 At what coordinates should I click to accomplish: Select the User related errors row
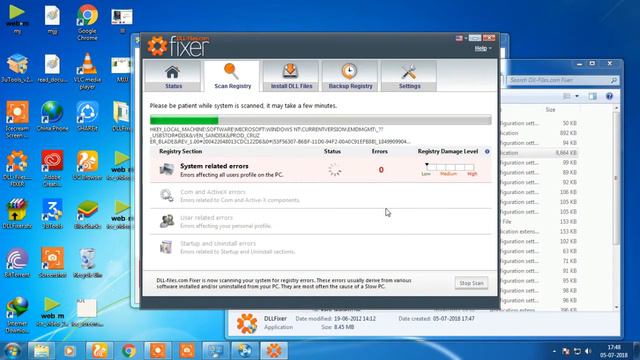pos(320,221)
